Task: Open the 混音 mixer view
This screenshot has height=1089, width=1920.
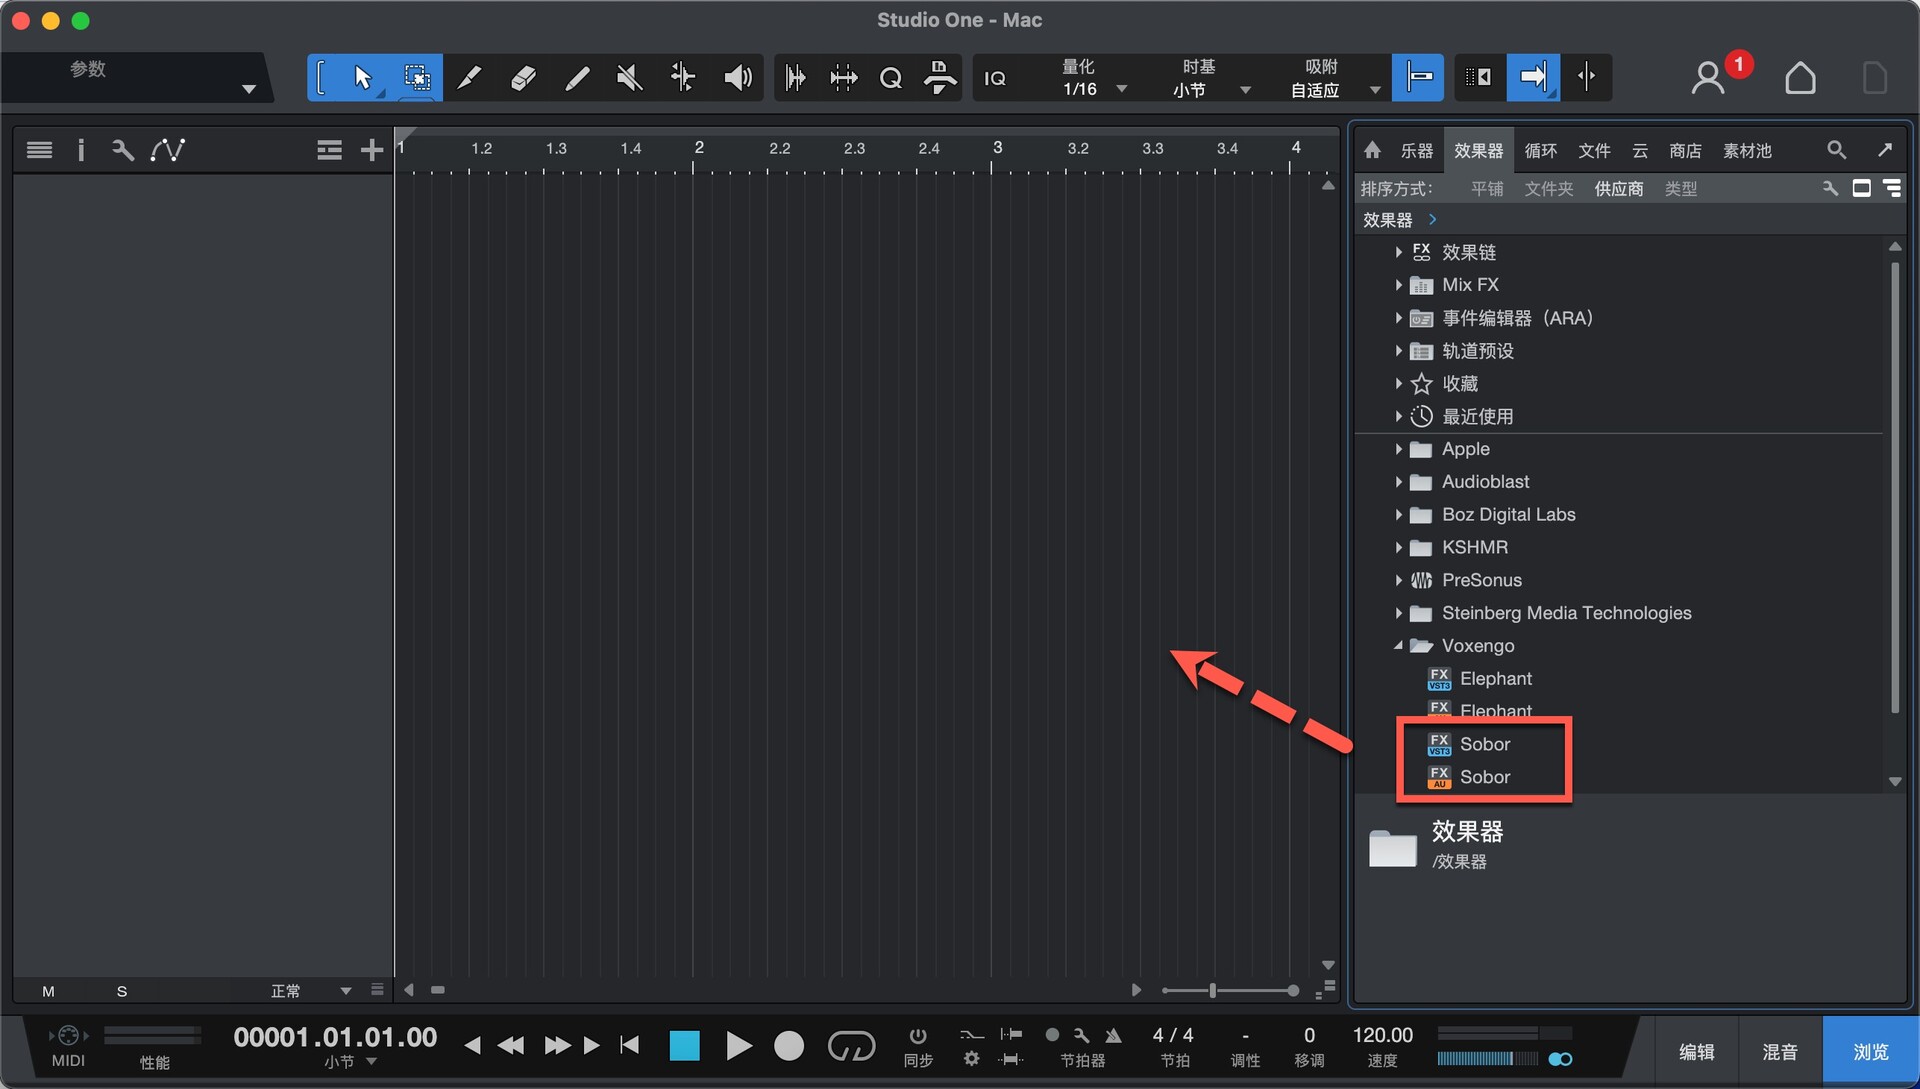Action: pyautogui.click(x=1779, y=1052)
